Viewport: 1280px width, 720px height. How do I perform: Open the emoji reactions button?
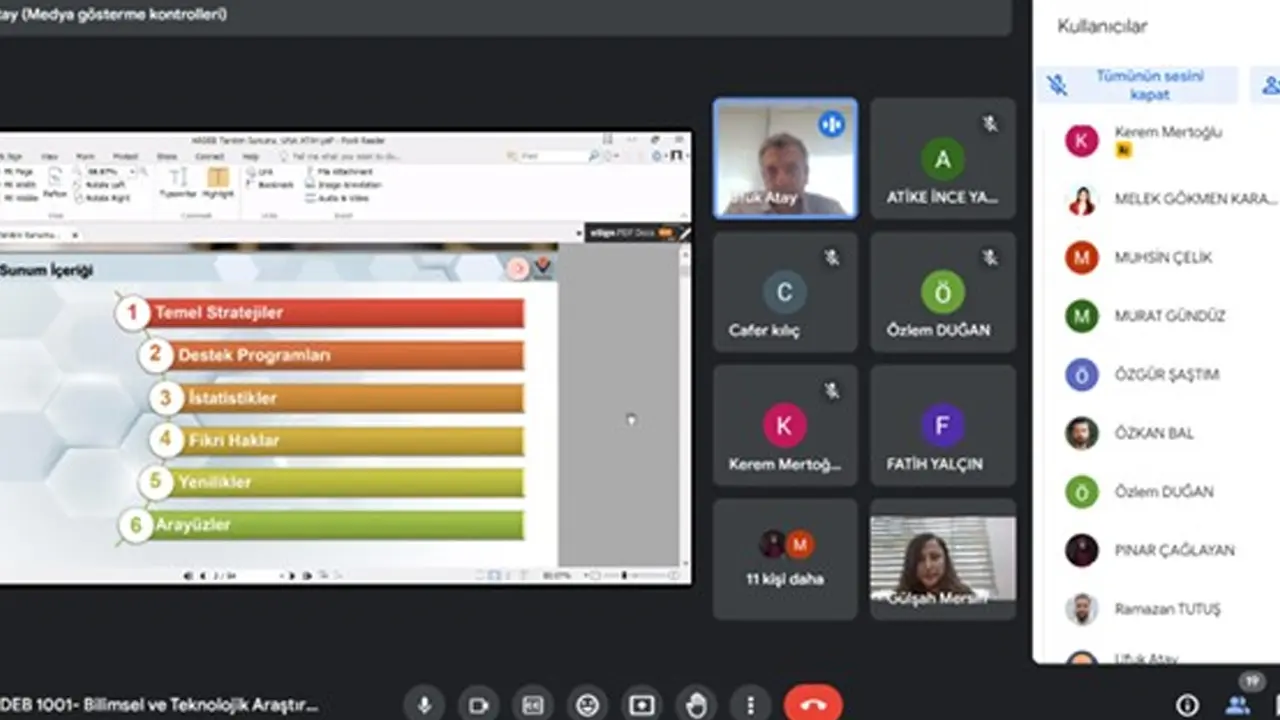coord(587,705)
